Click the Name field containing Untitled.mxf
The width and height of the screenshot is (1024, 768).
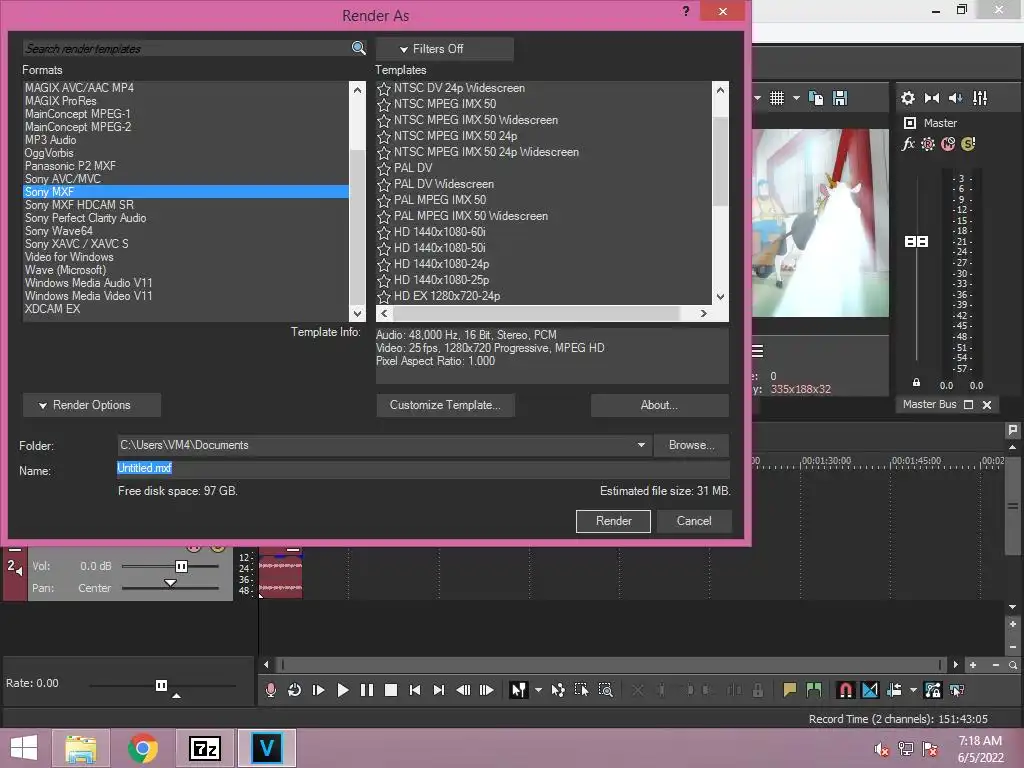click(423, 468)
